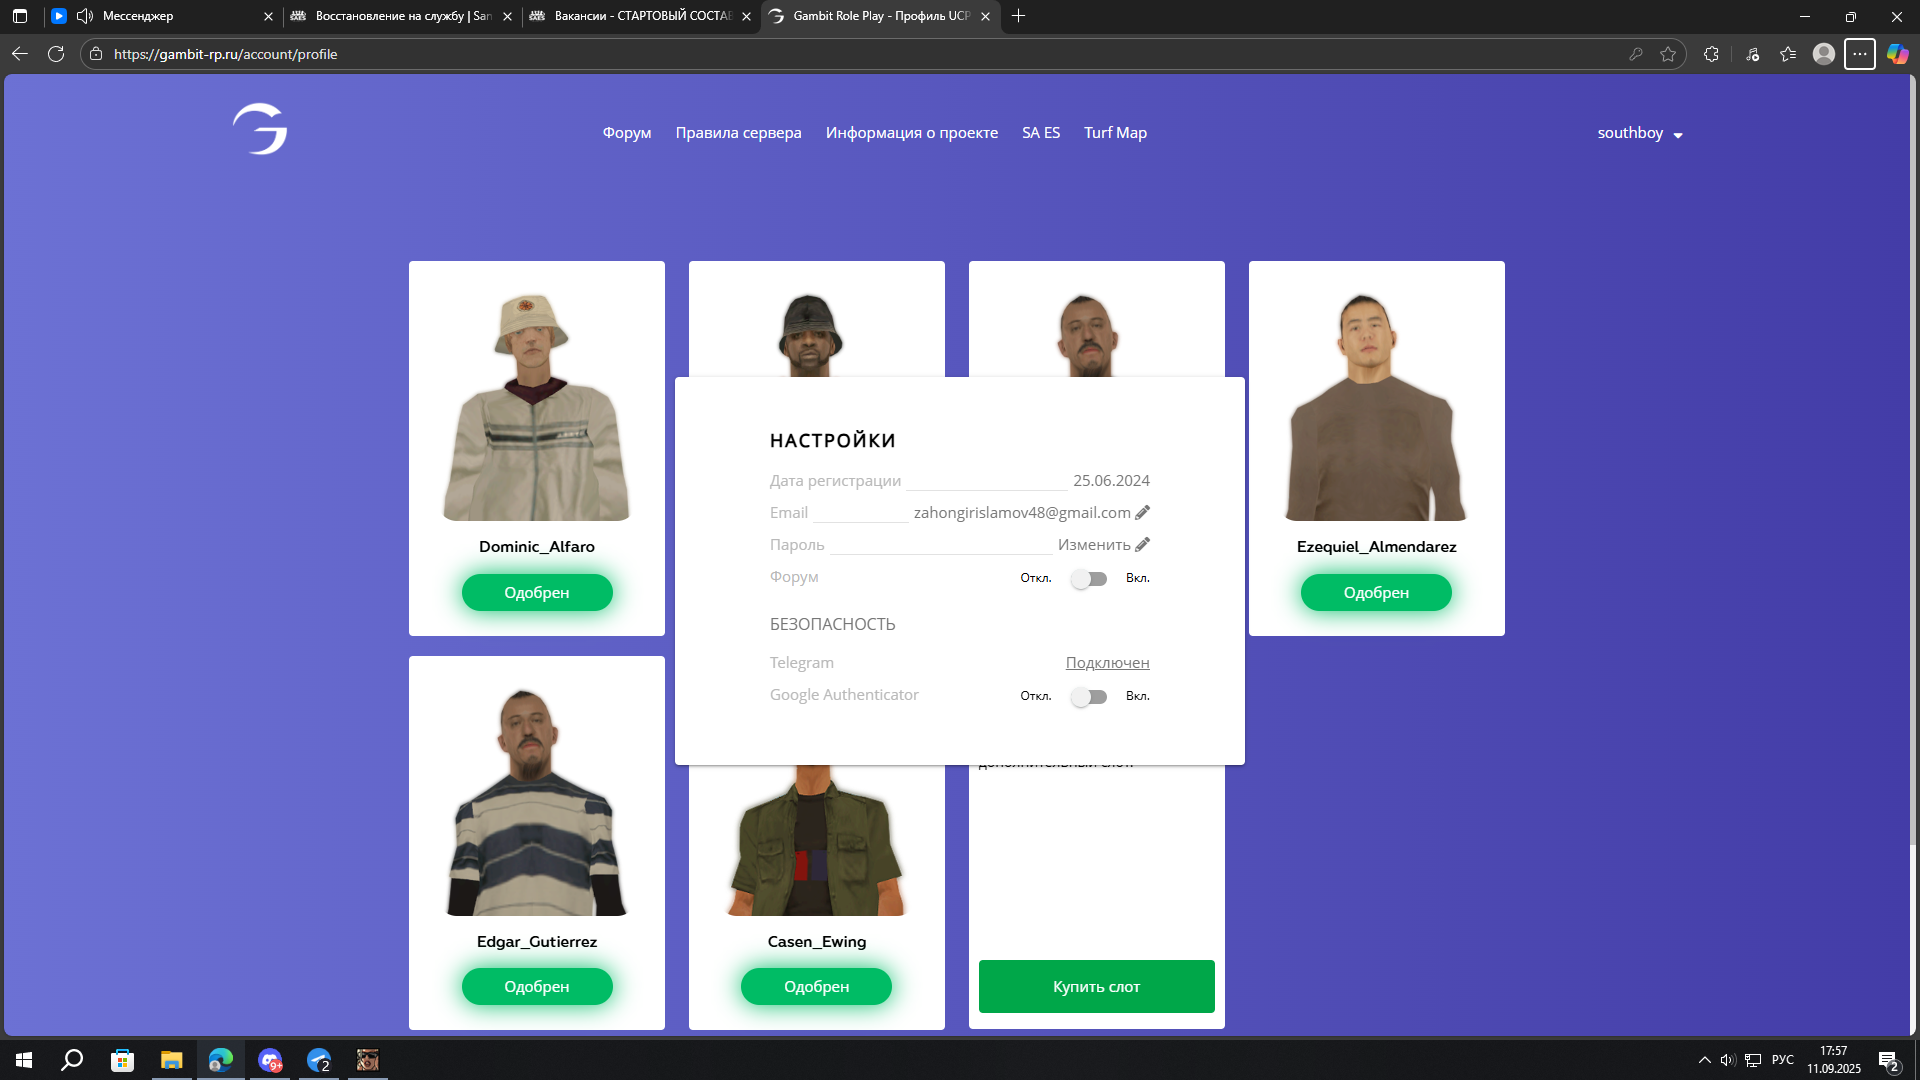Open Windows Start menu
Image resolution: width=1920 pixels, height=1080 pixels.
[24, 1060]
